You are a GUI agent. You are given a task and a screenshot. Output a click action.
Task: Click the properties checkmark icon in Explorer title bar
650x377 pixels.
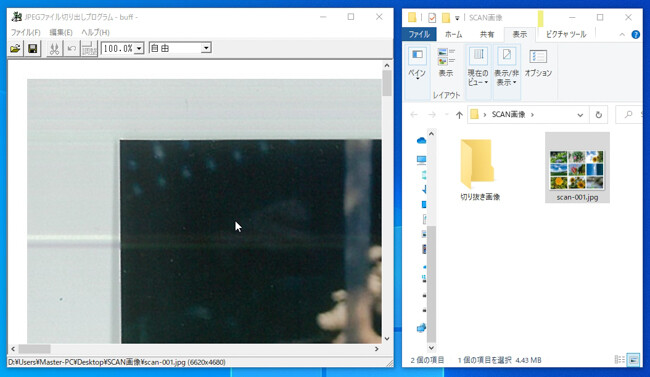pyautogui.click(x=432, y=17)
